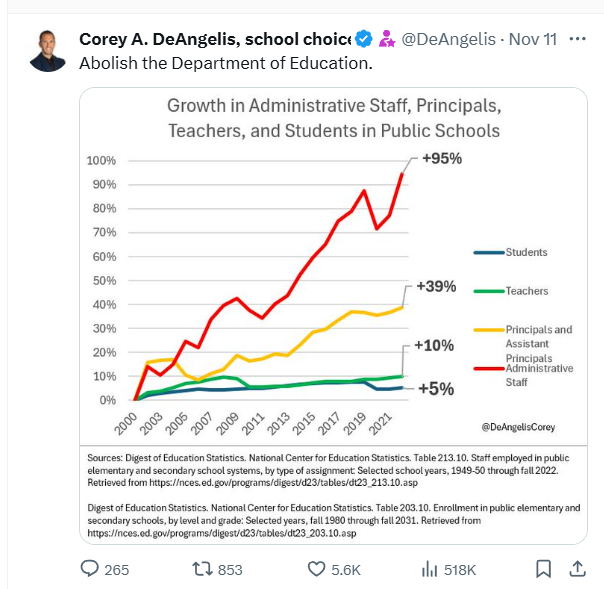This screenshot has height=589, width=604.
Task: Click the purple affiliate badge icon
Action: click(385, 40)
